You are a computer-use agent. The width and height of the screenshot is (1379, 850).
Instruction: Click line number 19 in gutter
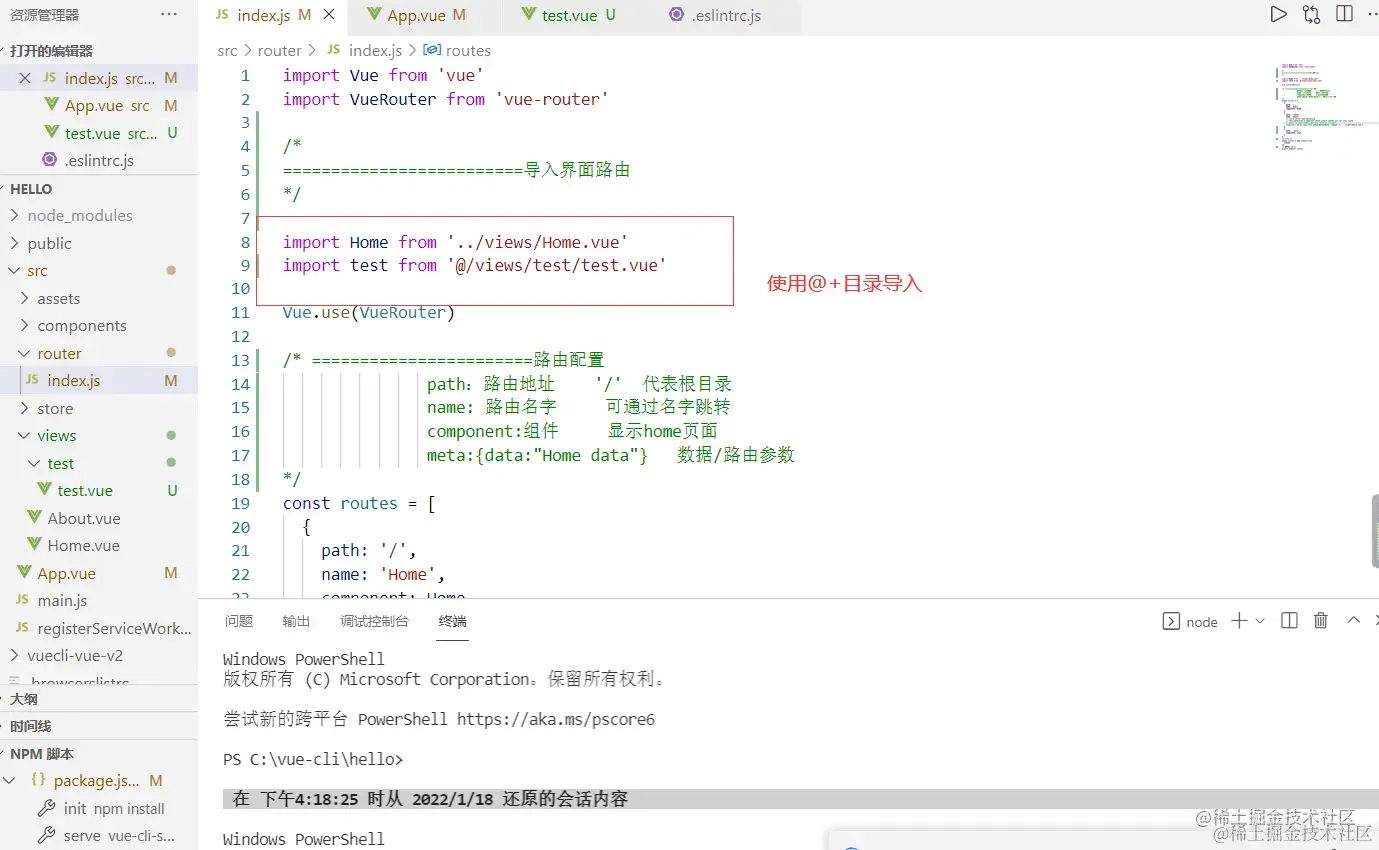coord(240,503)
